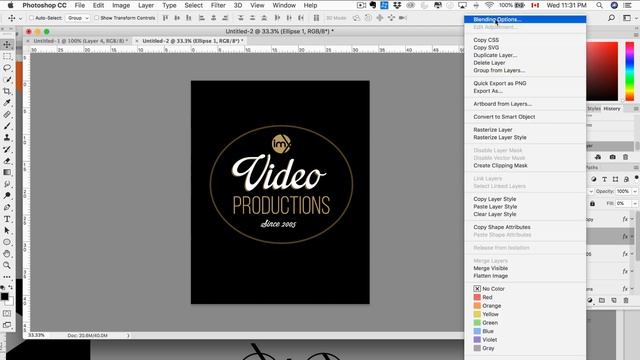
Task: Open Spotlight search in macOS menu bar
Action: (x=599, y=5)
